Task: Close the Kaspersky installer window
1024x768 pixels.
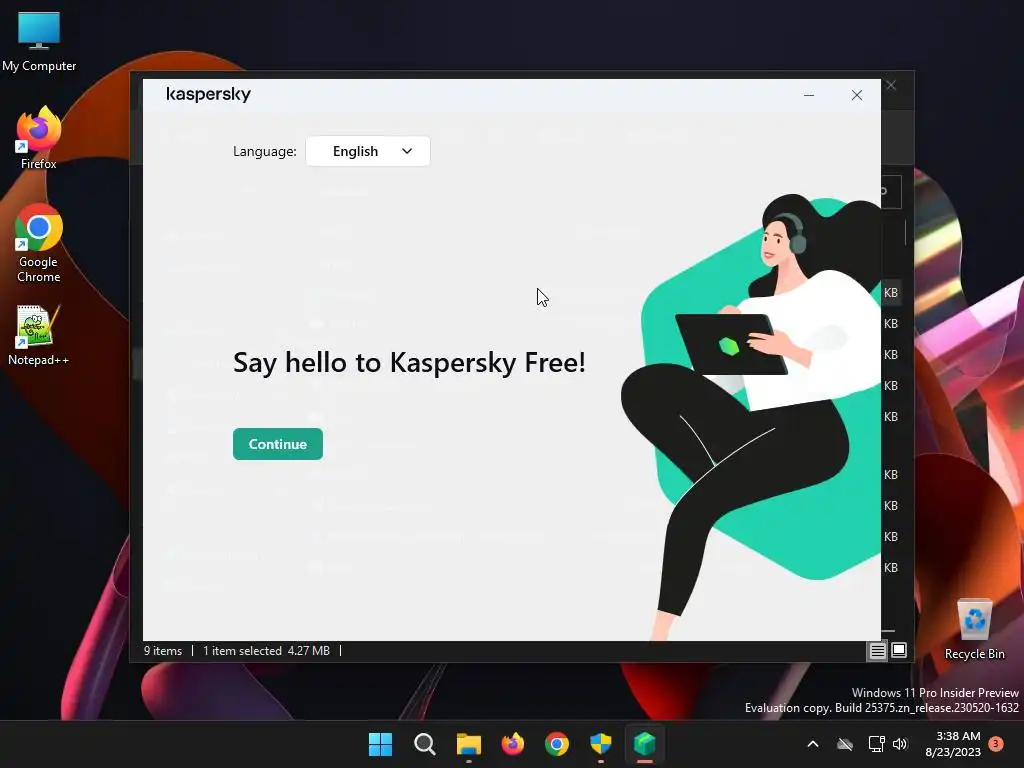Action: coord(857,95)
